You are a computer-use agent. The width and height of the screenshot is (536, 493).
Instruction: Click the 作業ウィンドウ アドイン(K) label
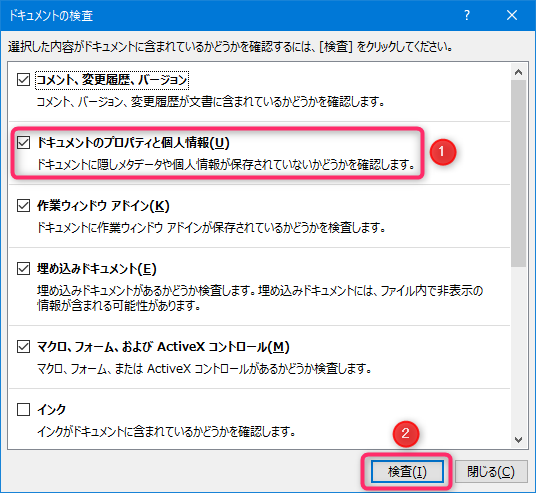(x=103, y=206)
